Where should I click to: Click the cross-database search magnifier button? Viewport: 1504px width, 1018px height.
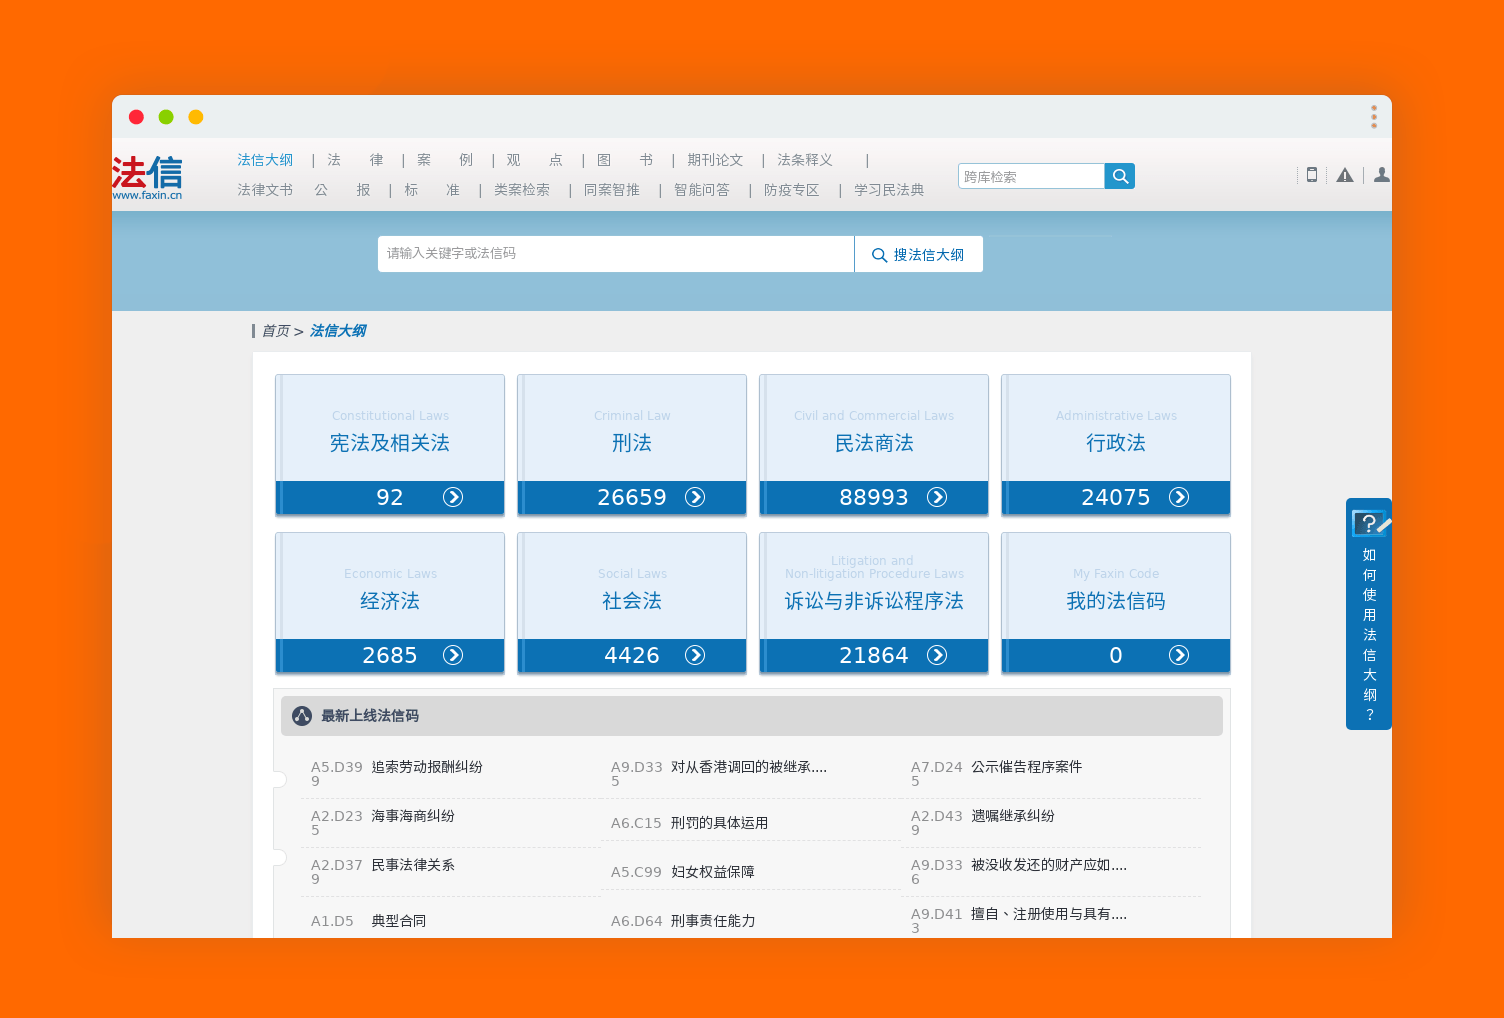(x=1120, y=176)
